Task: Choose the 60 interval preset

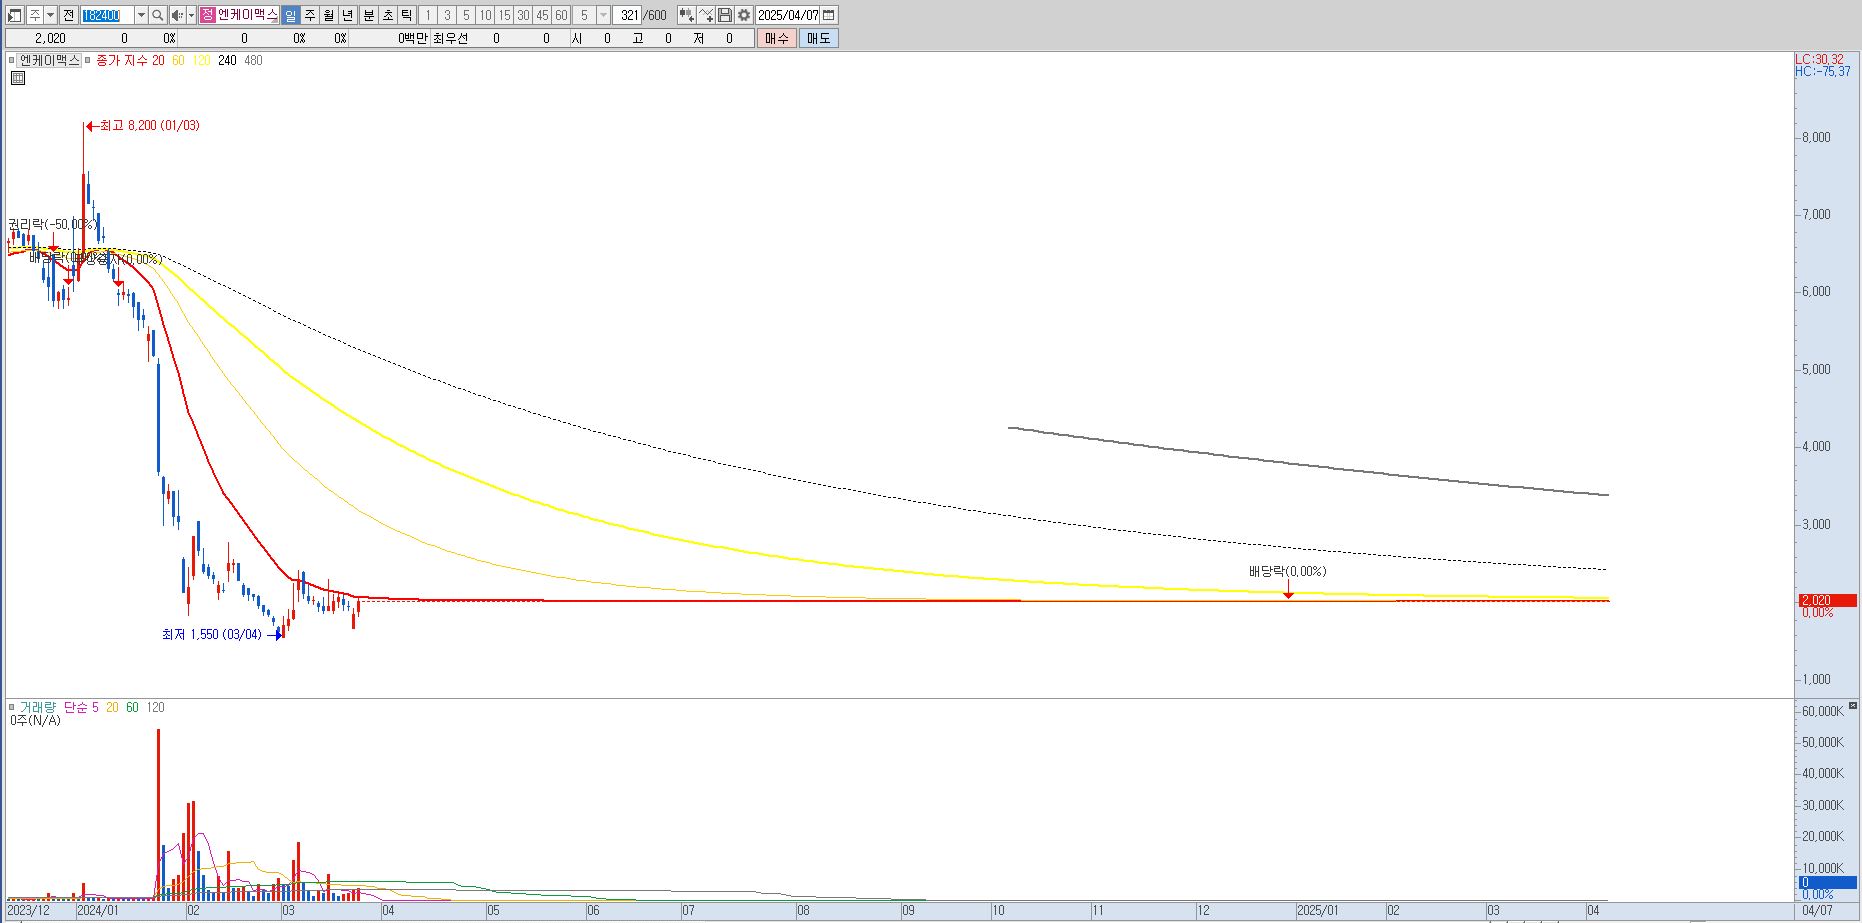Action: pyautogui.click(x=561, y=15)
